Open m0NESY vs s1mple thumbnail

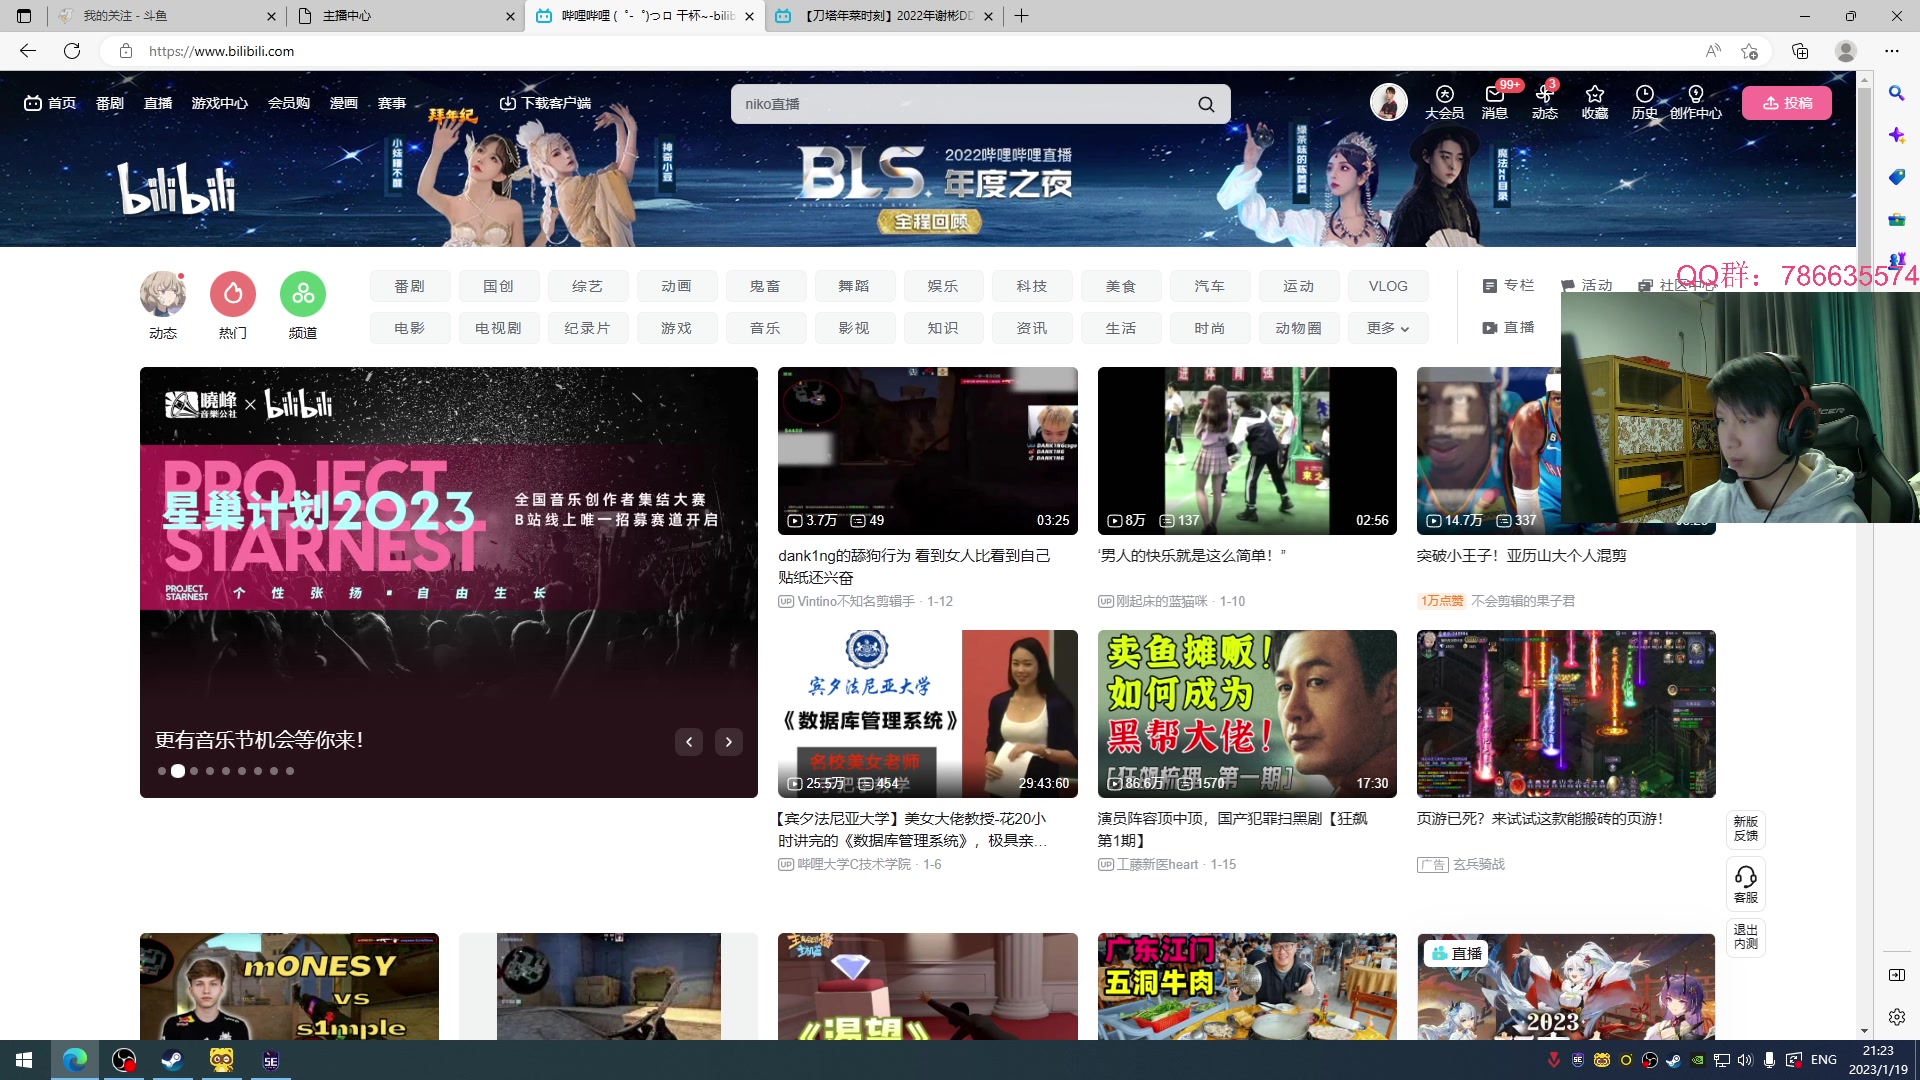(x=289, y=987)
